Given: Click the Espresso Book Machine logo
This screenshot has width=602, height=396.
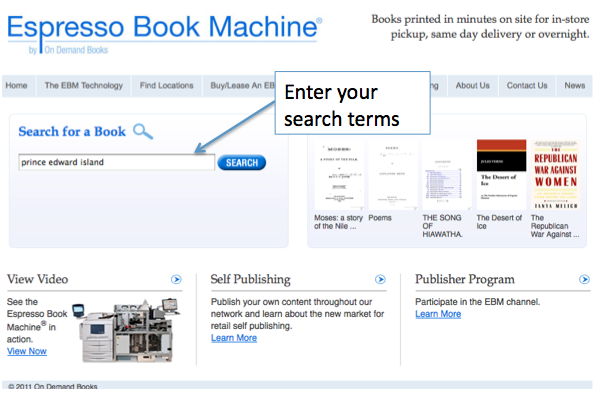Looking at the screenshot, I should (x=165, y=34).
